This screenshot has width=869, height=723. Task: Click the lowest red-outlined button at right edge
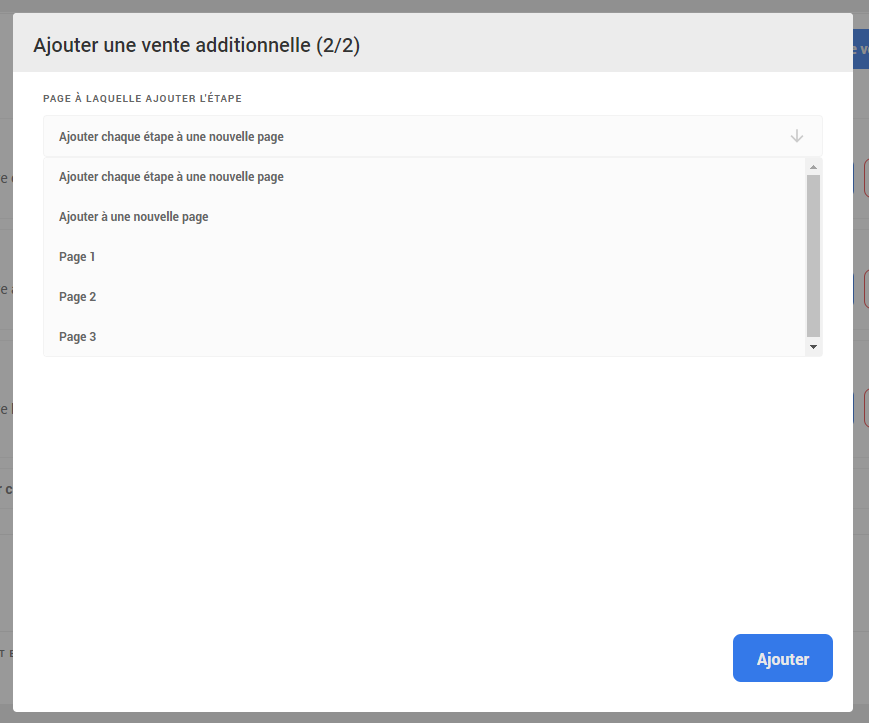point(864,408)
